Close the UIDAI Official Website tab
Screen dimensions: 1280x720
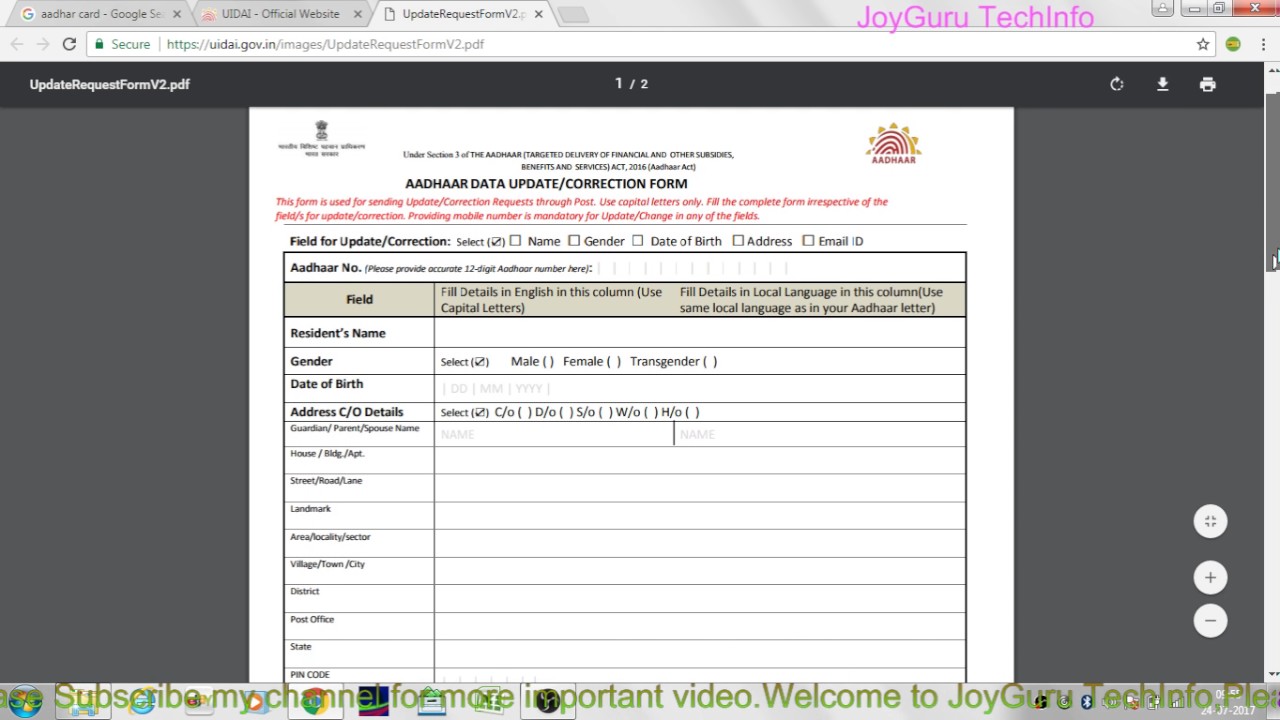358,14
